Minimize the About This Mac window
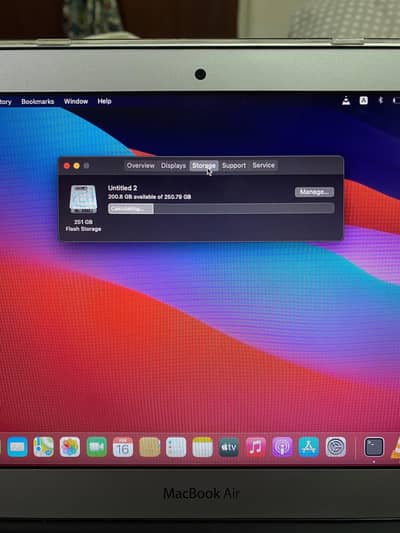Screen dimensions: 400x533 tap(77, 166)
